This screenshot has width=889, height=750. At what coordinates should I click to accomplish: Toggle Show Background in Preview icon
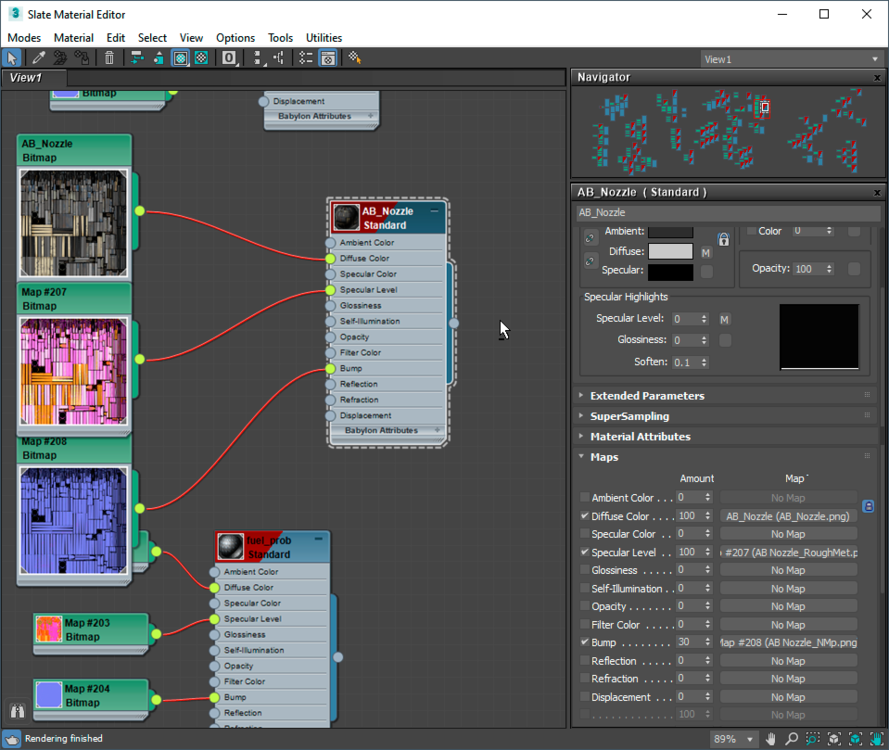point(201,59)
